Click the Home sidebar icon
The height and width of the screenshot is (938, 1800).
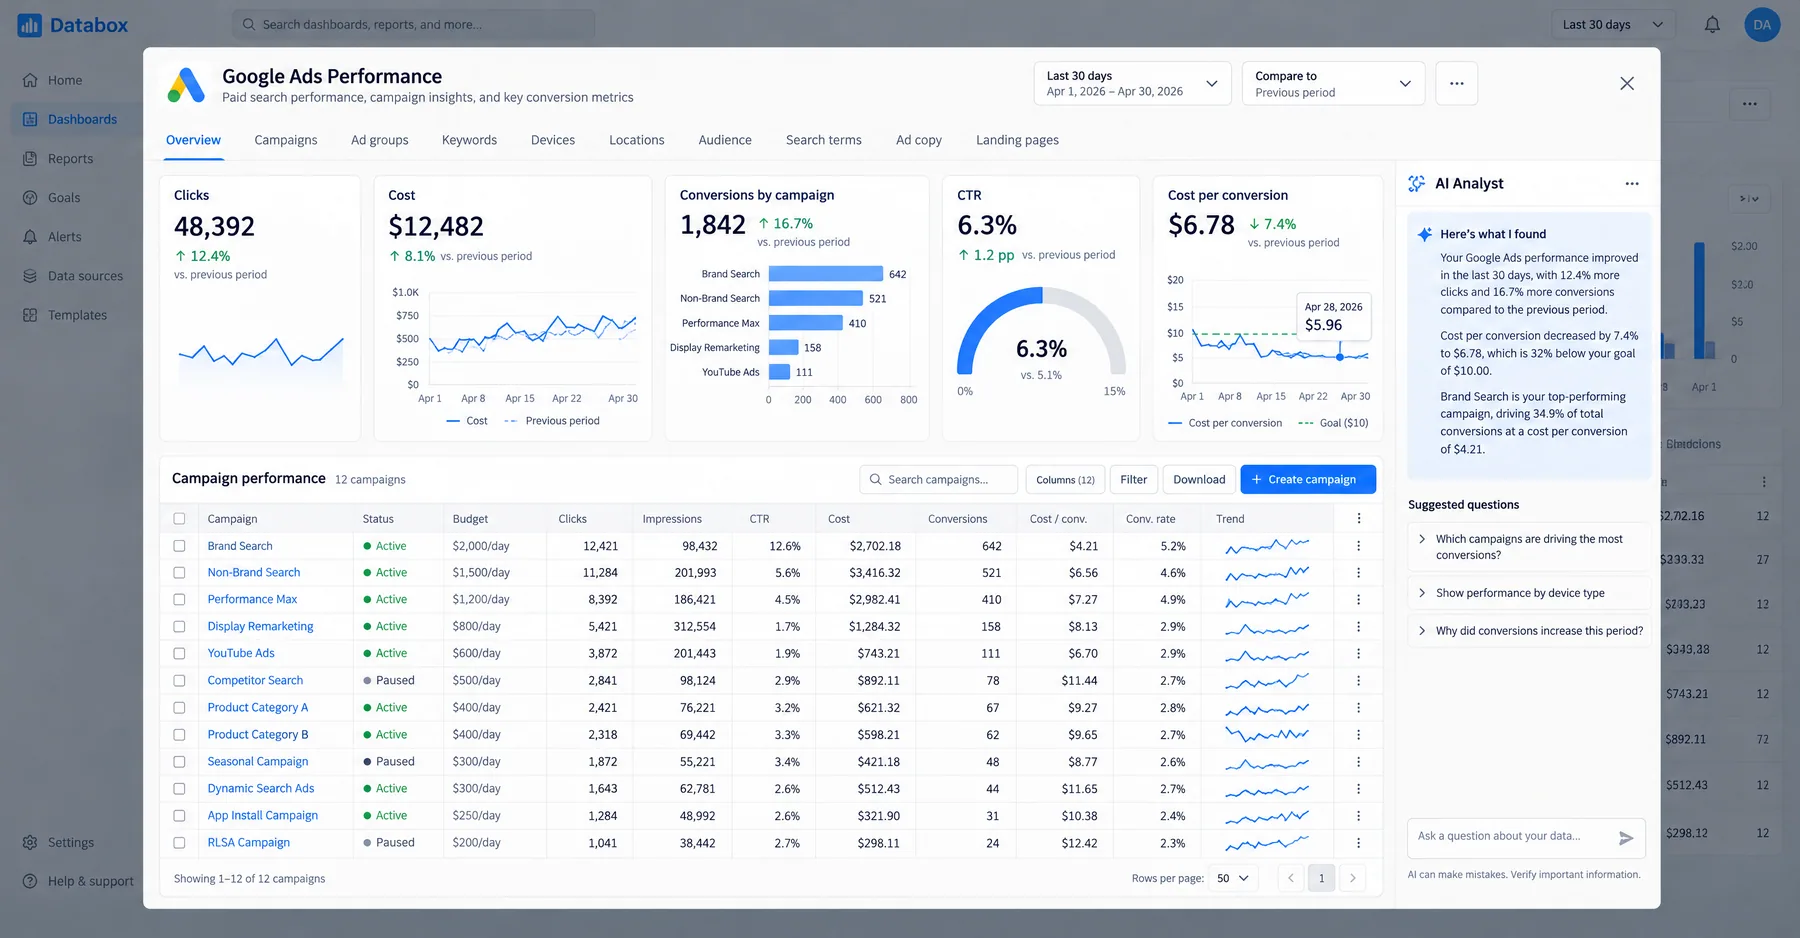click(30, 80)
